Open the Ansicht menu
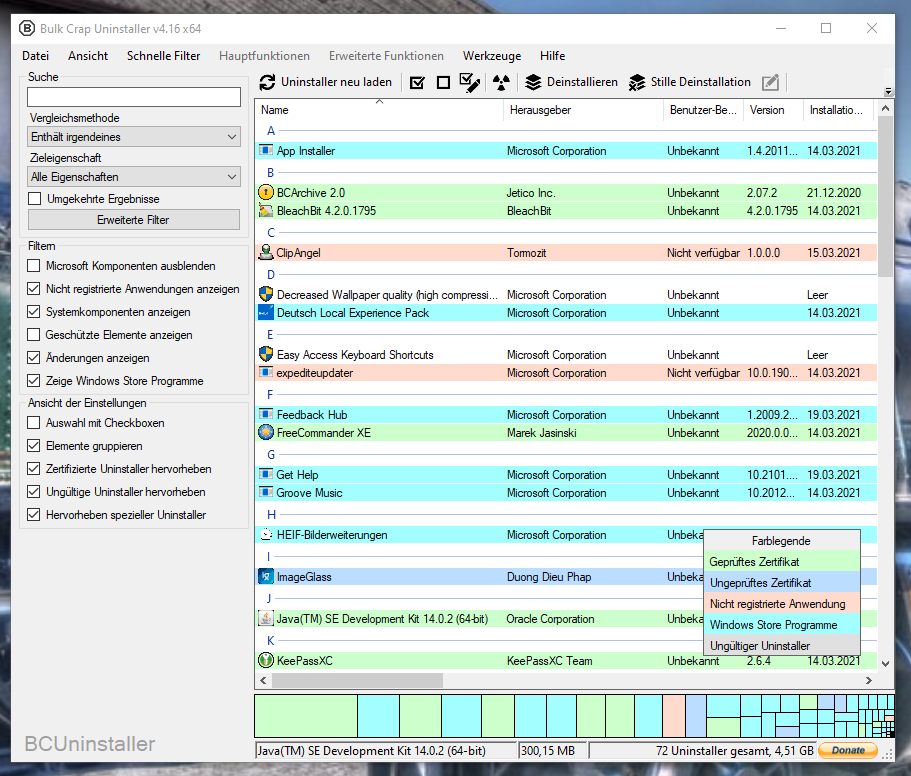This screenshot has width=911, height=776. (x=88, y=56)
